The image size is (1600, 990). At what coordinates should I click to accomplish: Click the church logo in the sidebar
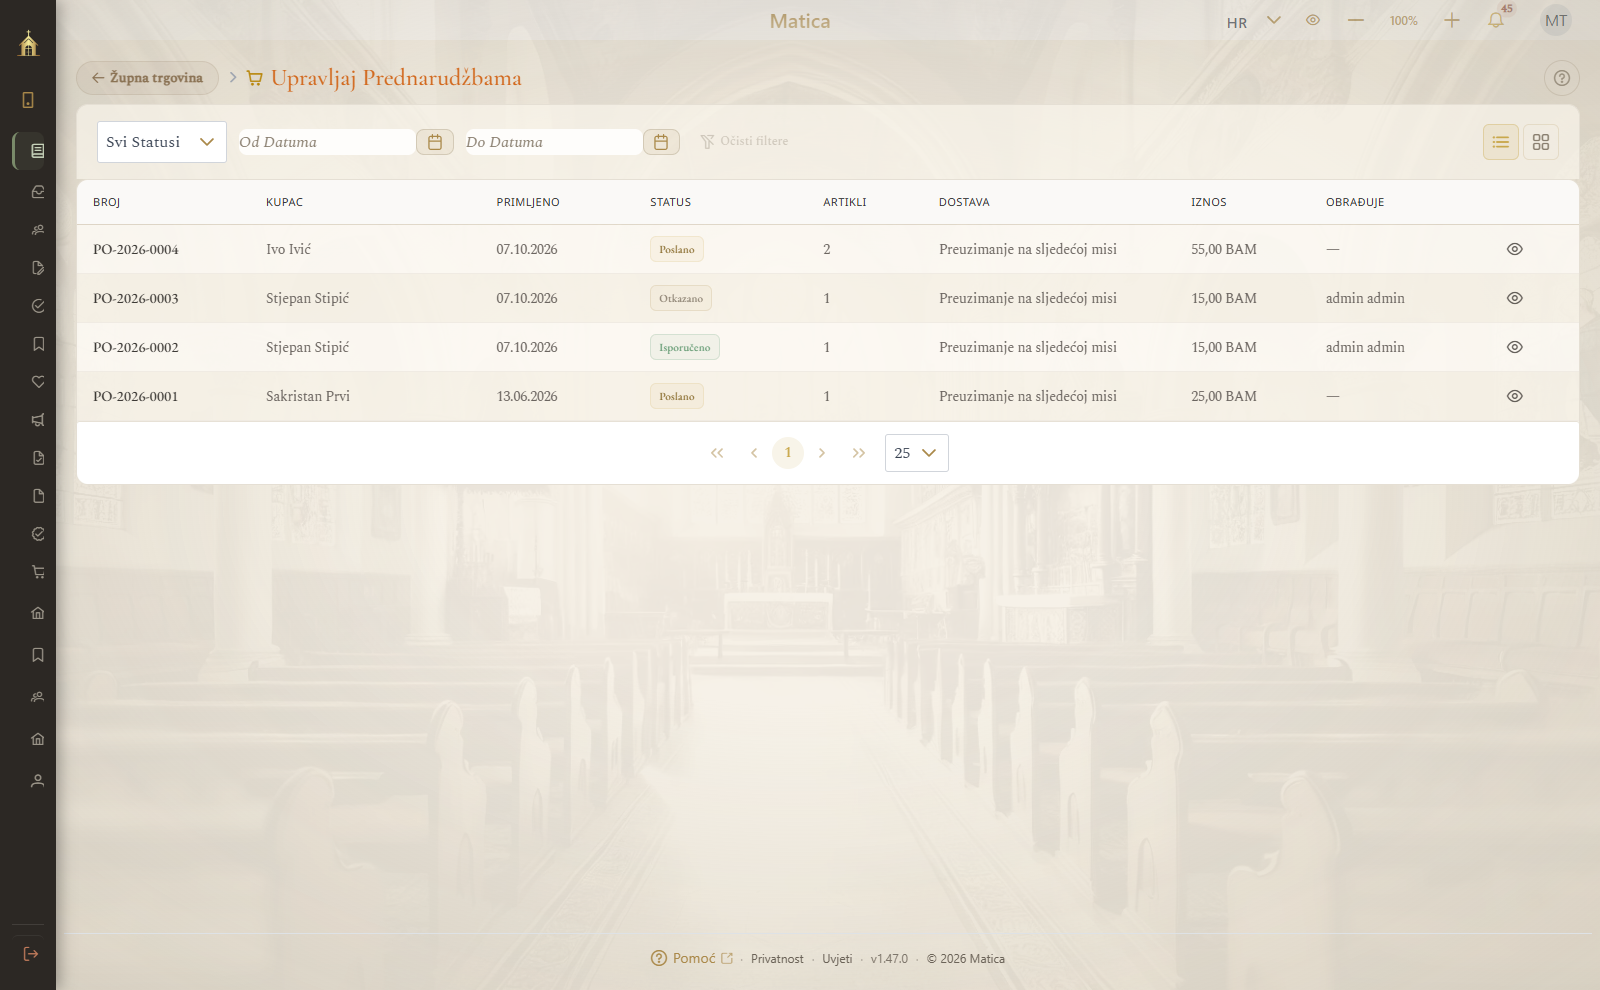click(28, 43)
